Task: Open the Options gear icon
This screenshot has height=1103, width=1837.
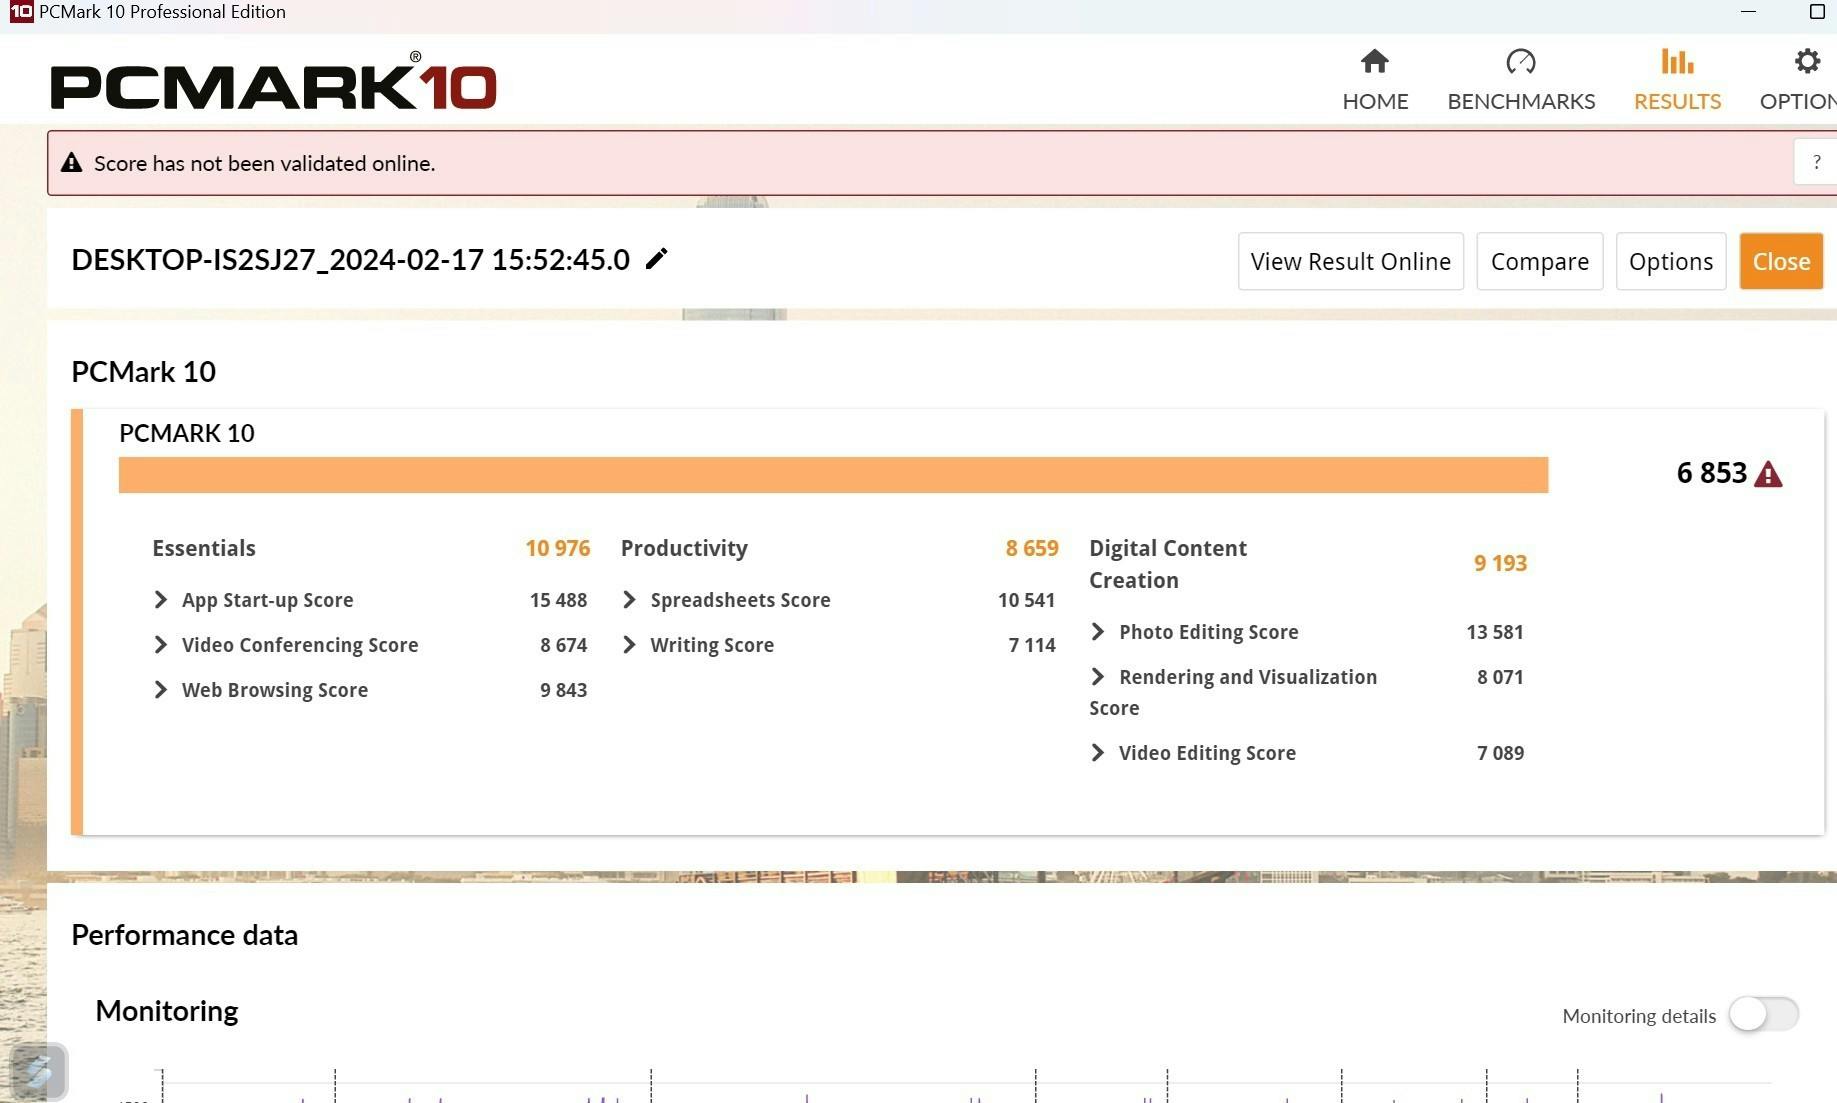Action: tap(1807, 62)
